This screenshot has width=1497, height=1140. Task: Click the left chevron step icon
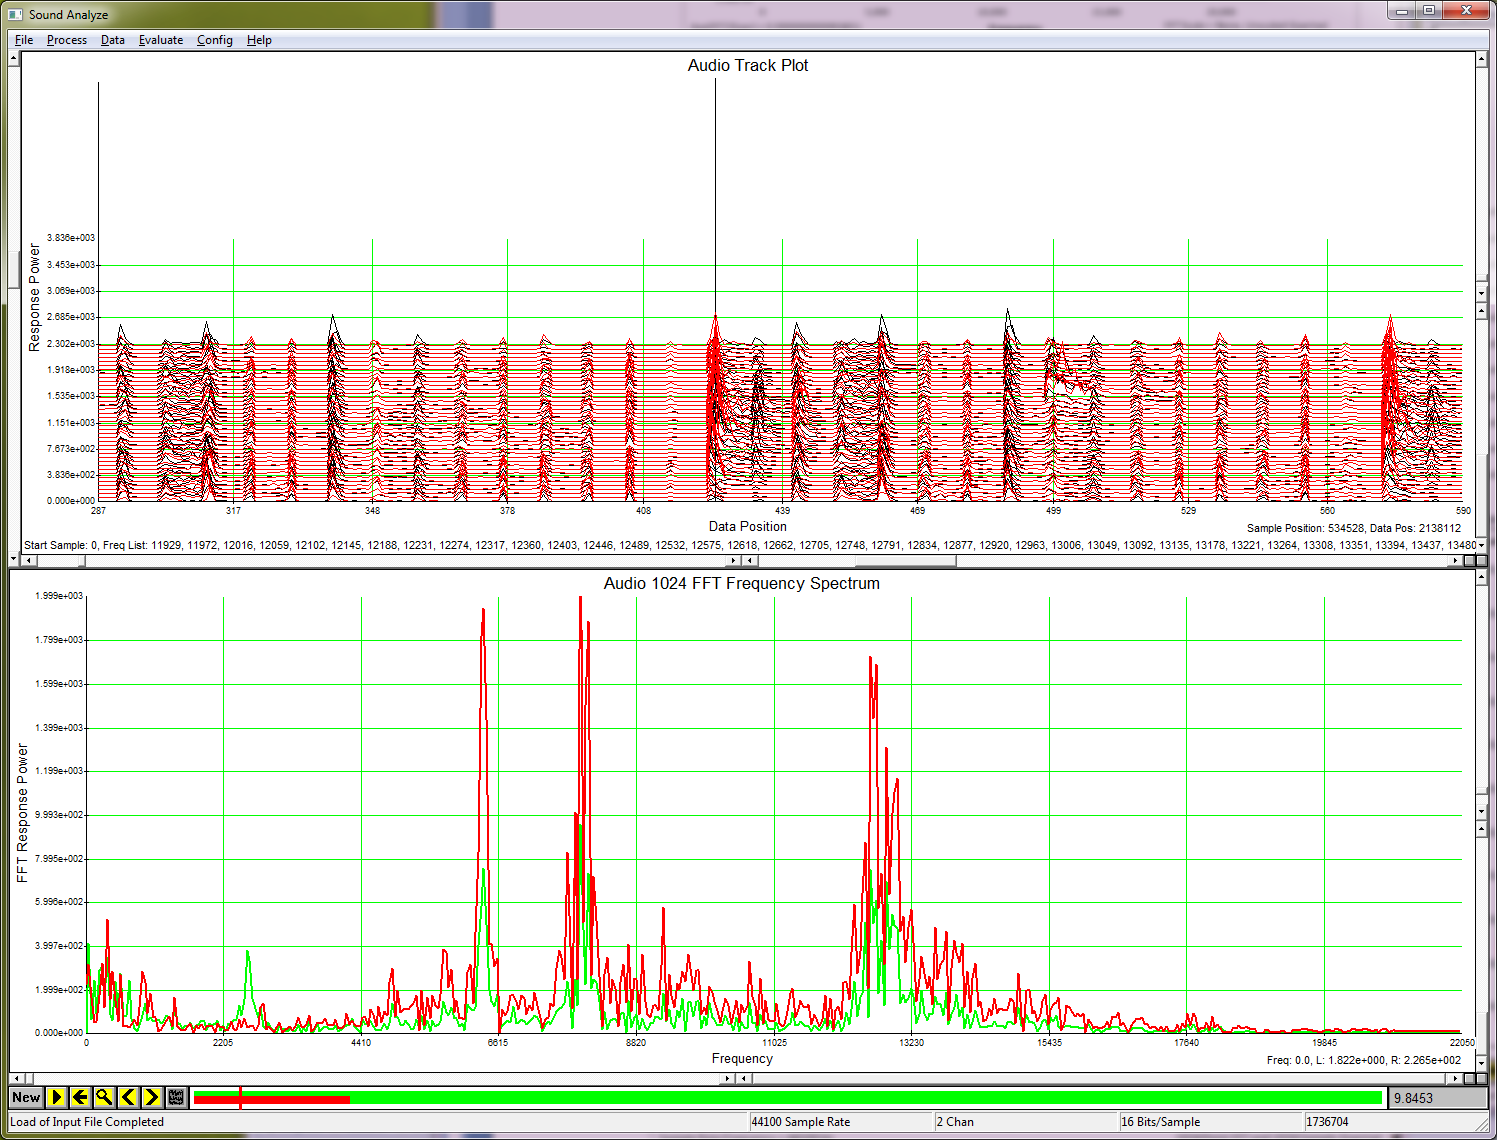(127, 1097)
